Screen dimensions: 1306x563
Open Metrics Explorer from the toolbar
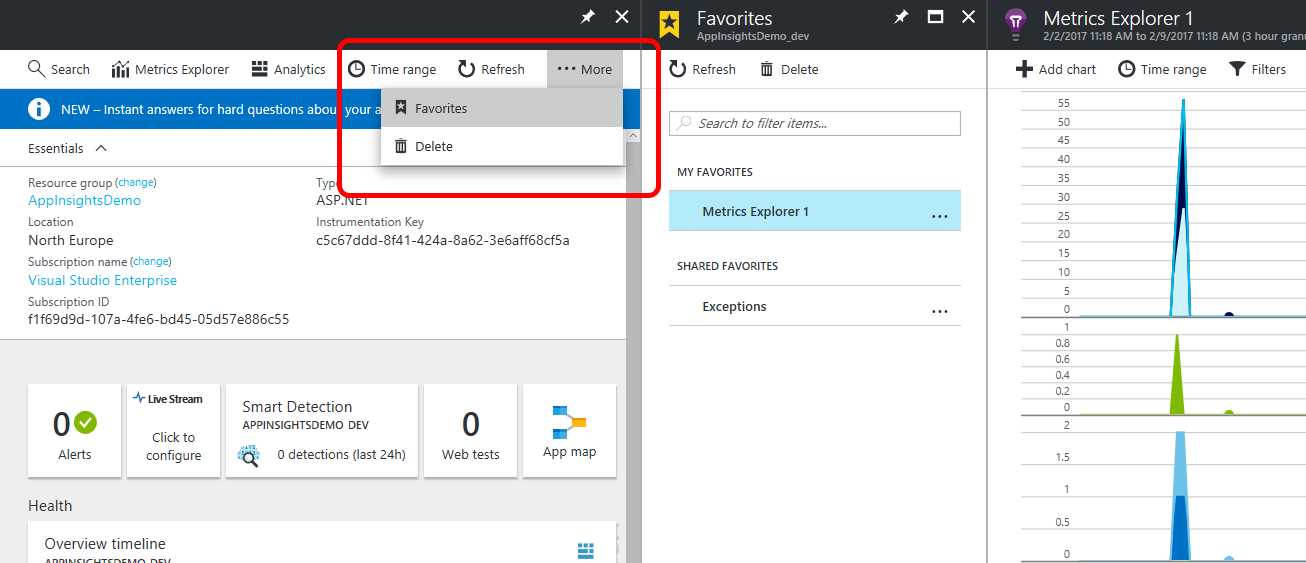[171, 69]
